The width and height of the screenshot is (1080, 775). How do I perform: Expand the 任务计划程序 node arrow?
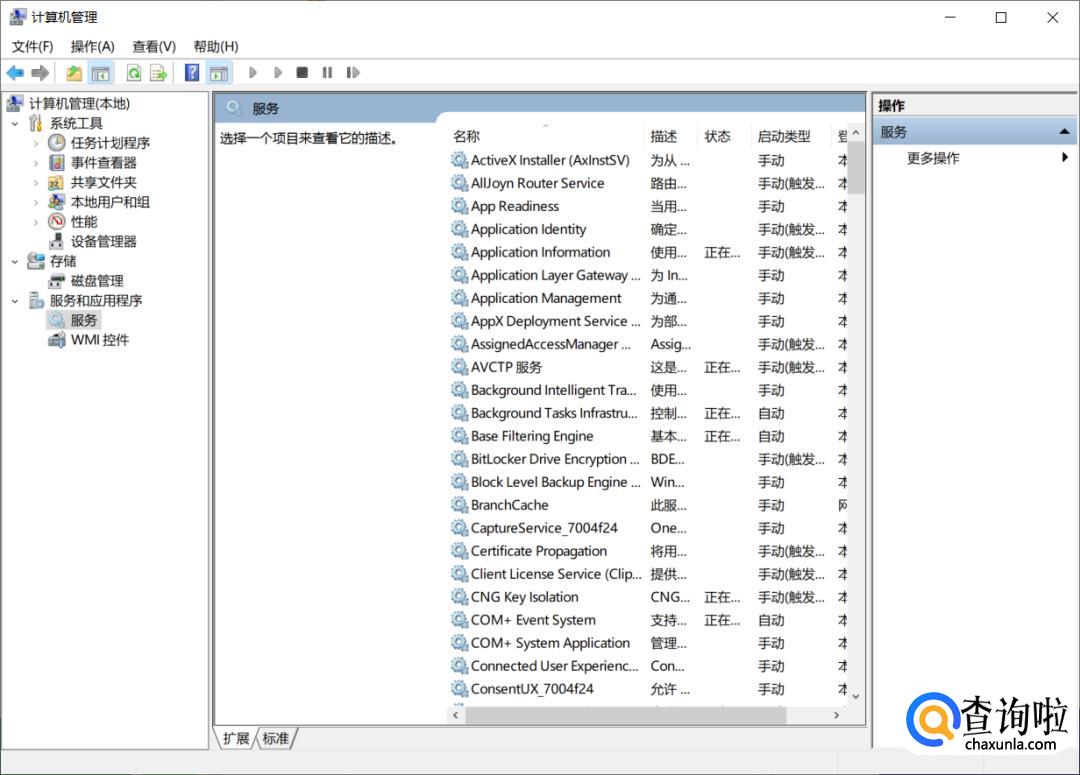(x=36, y=143)
